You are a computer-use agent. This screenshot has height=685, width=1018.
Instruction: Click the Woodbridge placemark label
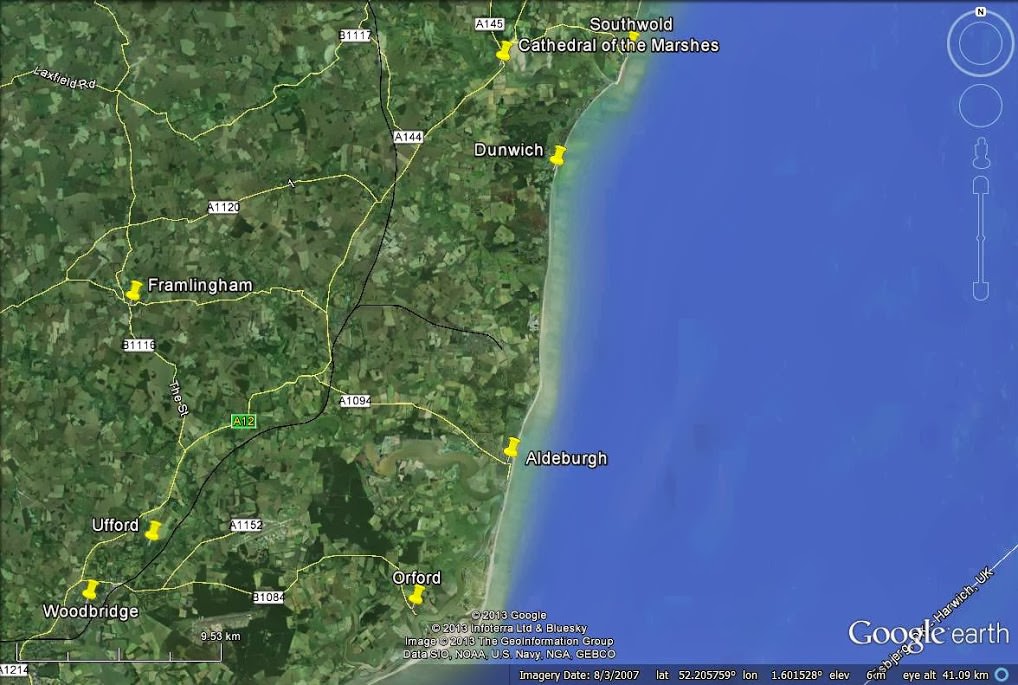[x=90, y=611]
